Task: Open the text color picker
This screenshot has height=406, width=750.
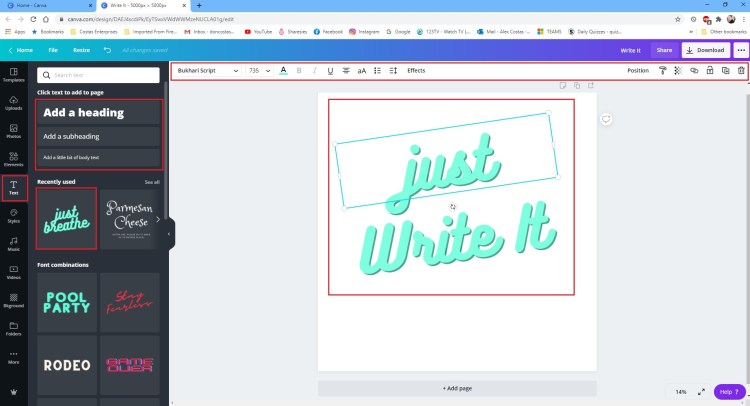Action: (x=283, y=71)
